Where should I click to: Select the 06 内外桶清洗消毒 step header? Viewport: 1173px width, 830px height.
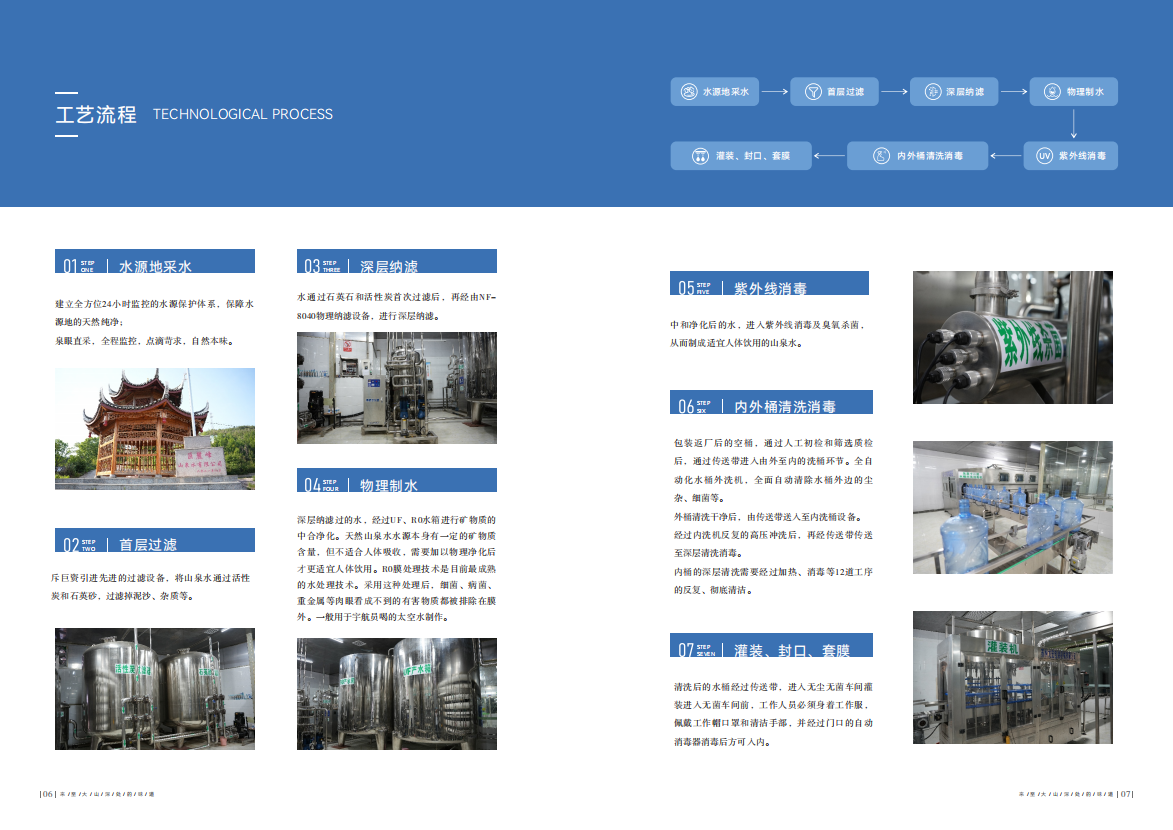(x=772, y=402)
